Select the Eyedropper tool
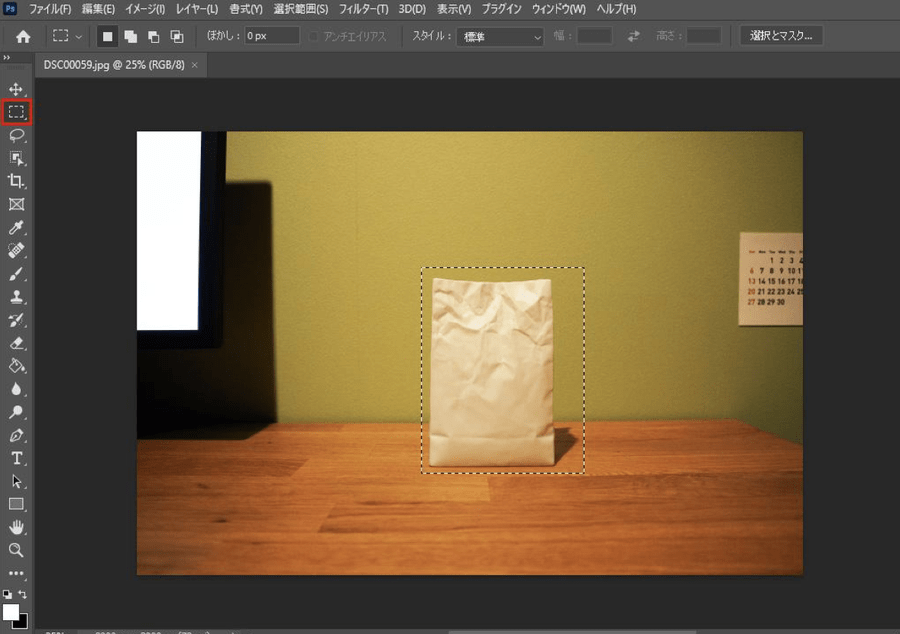The image size is (900, 634). coord(16,228)
